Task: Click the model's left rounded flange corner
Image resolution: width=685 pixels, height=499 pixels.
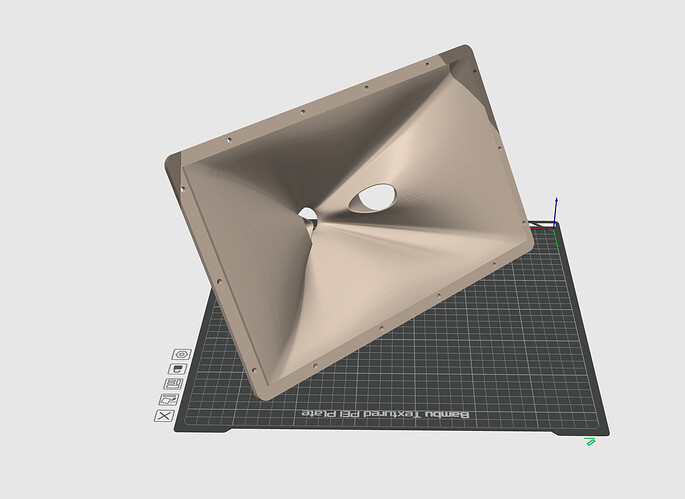Action: 172,162
